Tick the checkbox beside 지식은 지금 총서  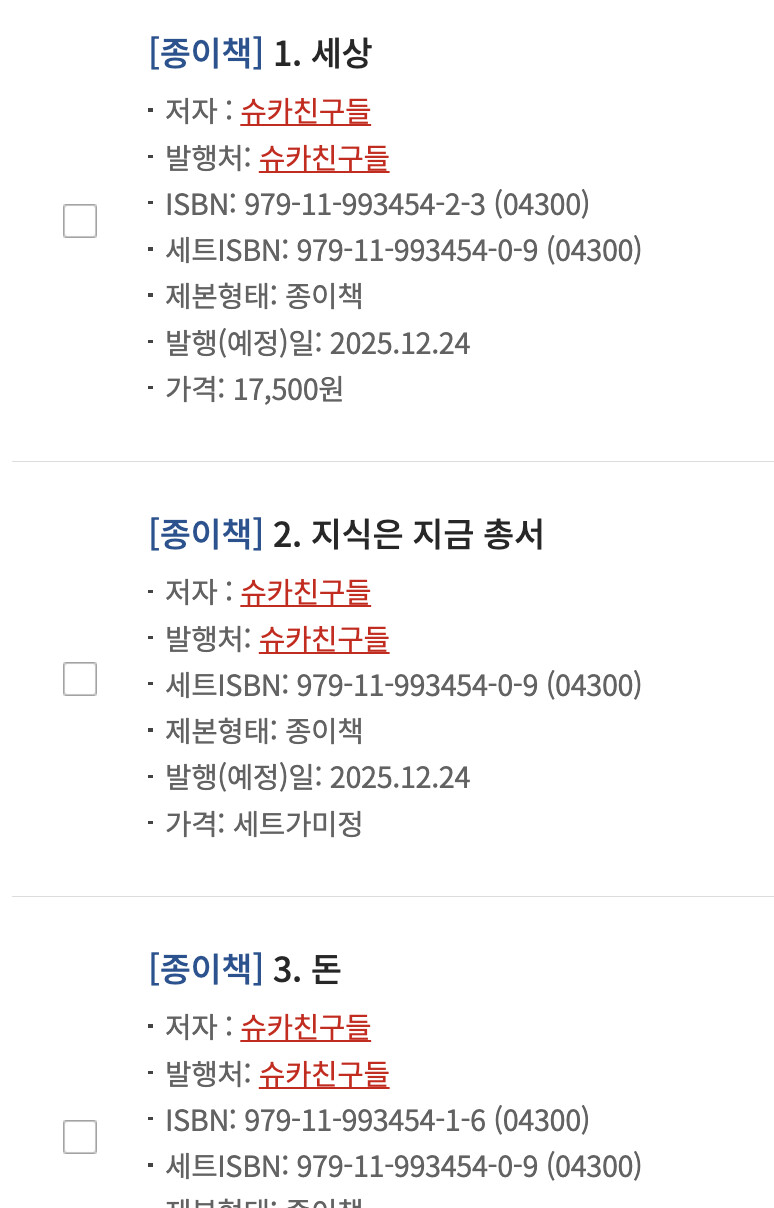click(80, 679)
